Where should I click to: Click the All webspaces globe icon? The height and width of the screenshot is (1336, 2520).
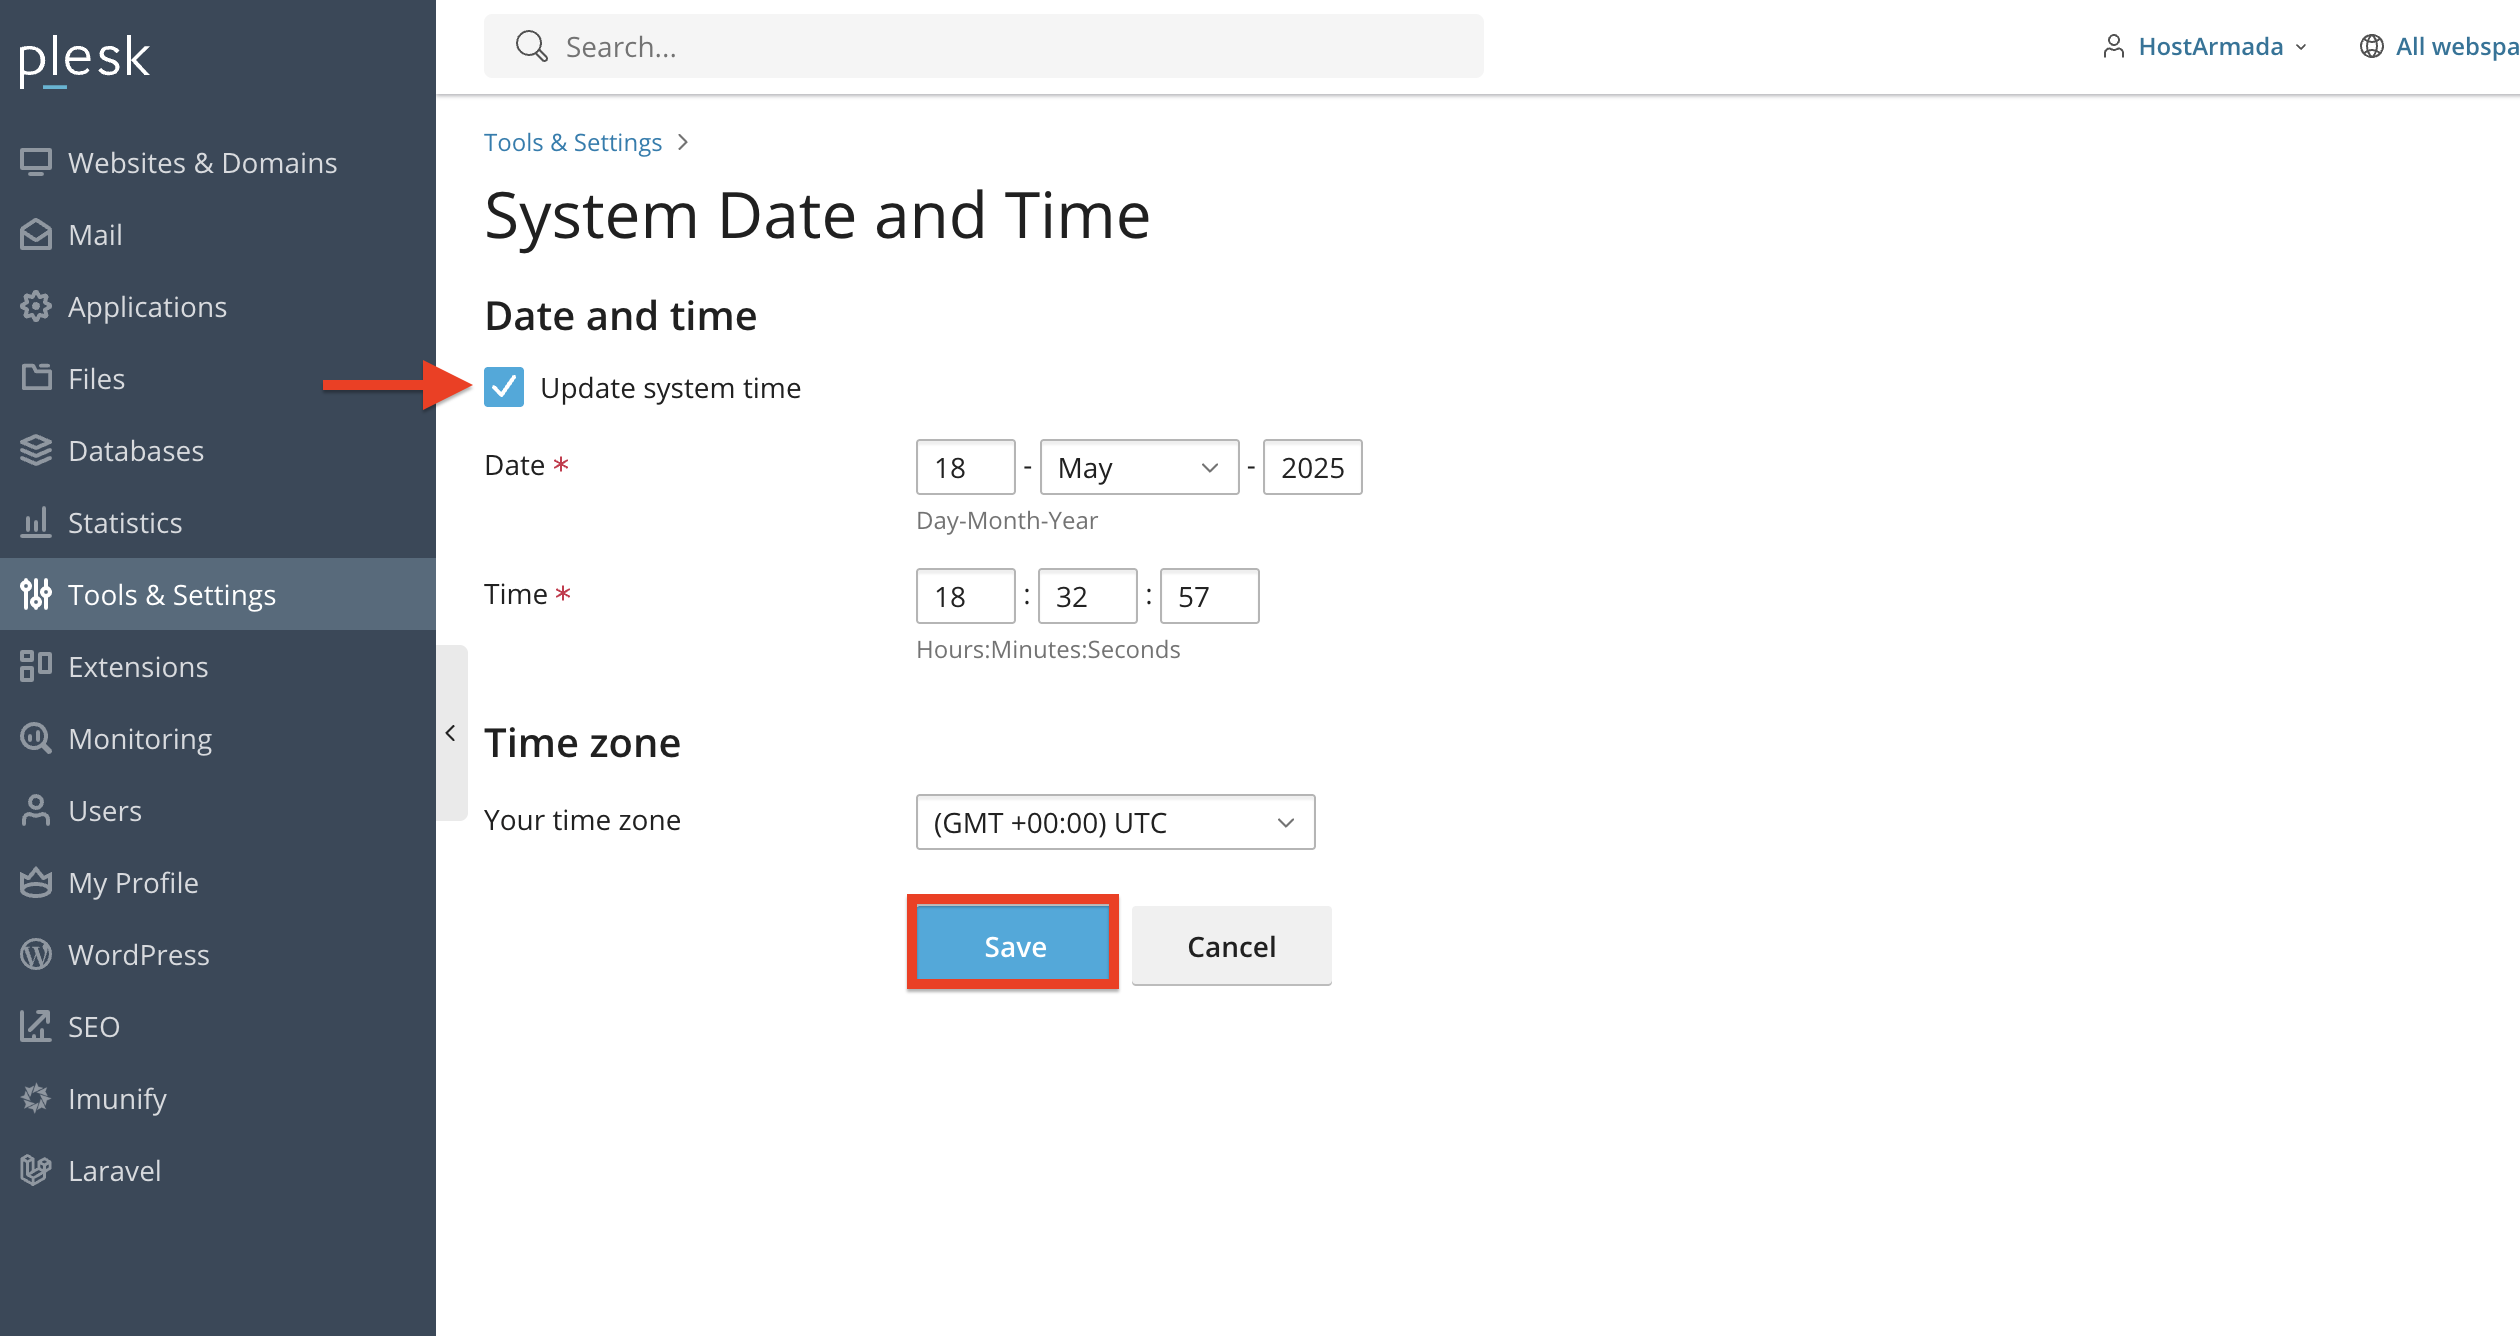click(x=2371, y=46)
